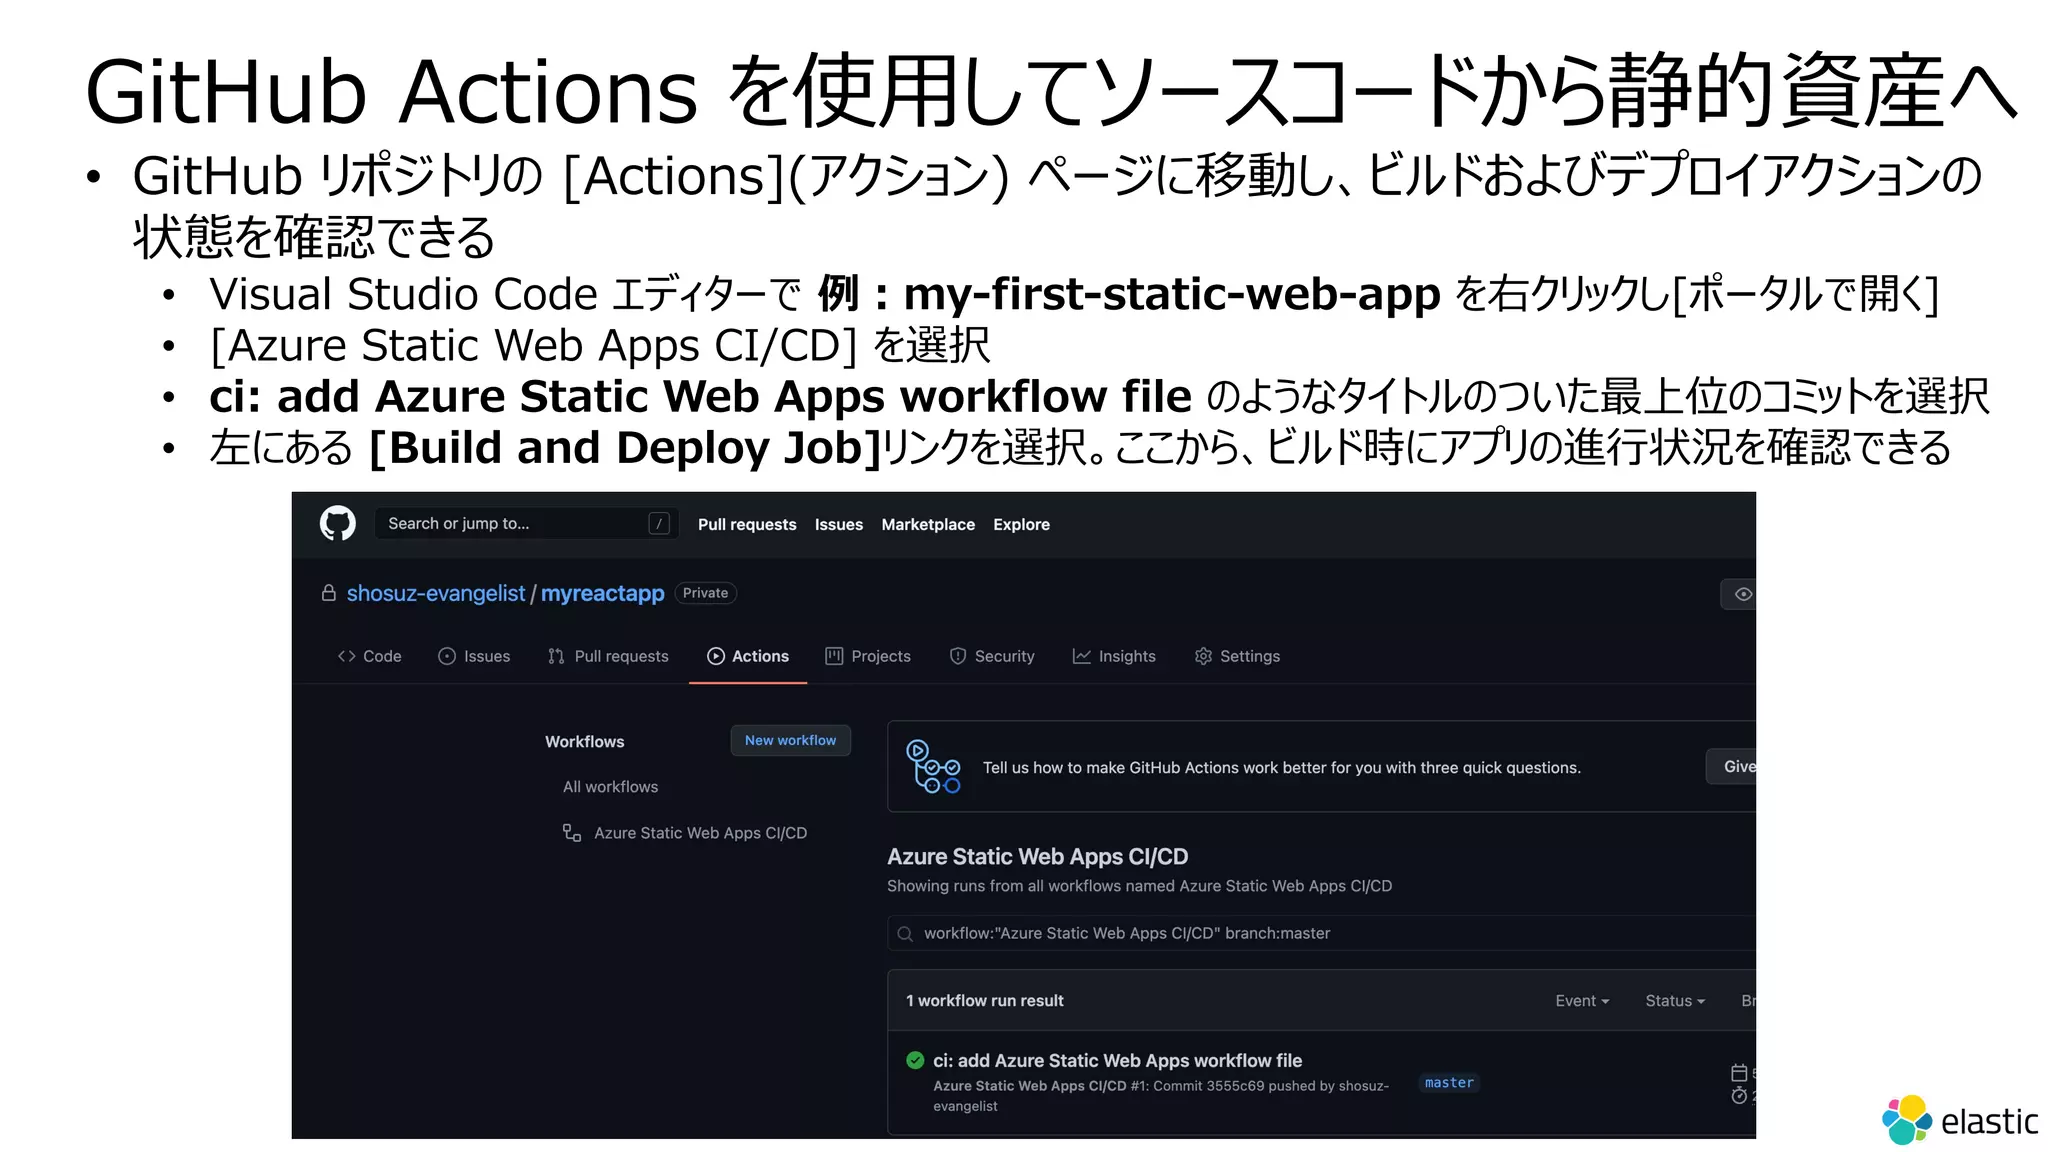
Task: Open Pull requests in top navigation
Action: (x=747, y=524)
